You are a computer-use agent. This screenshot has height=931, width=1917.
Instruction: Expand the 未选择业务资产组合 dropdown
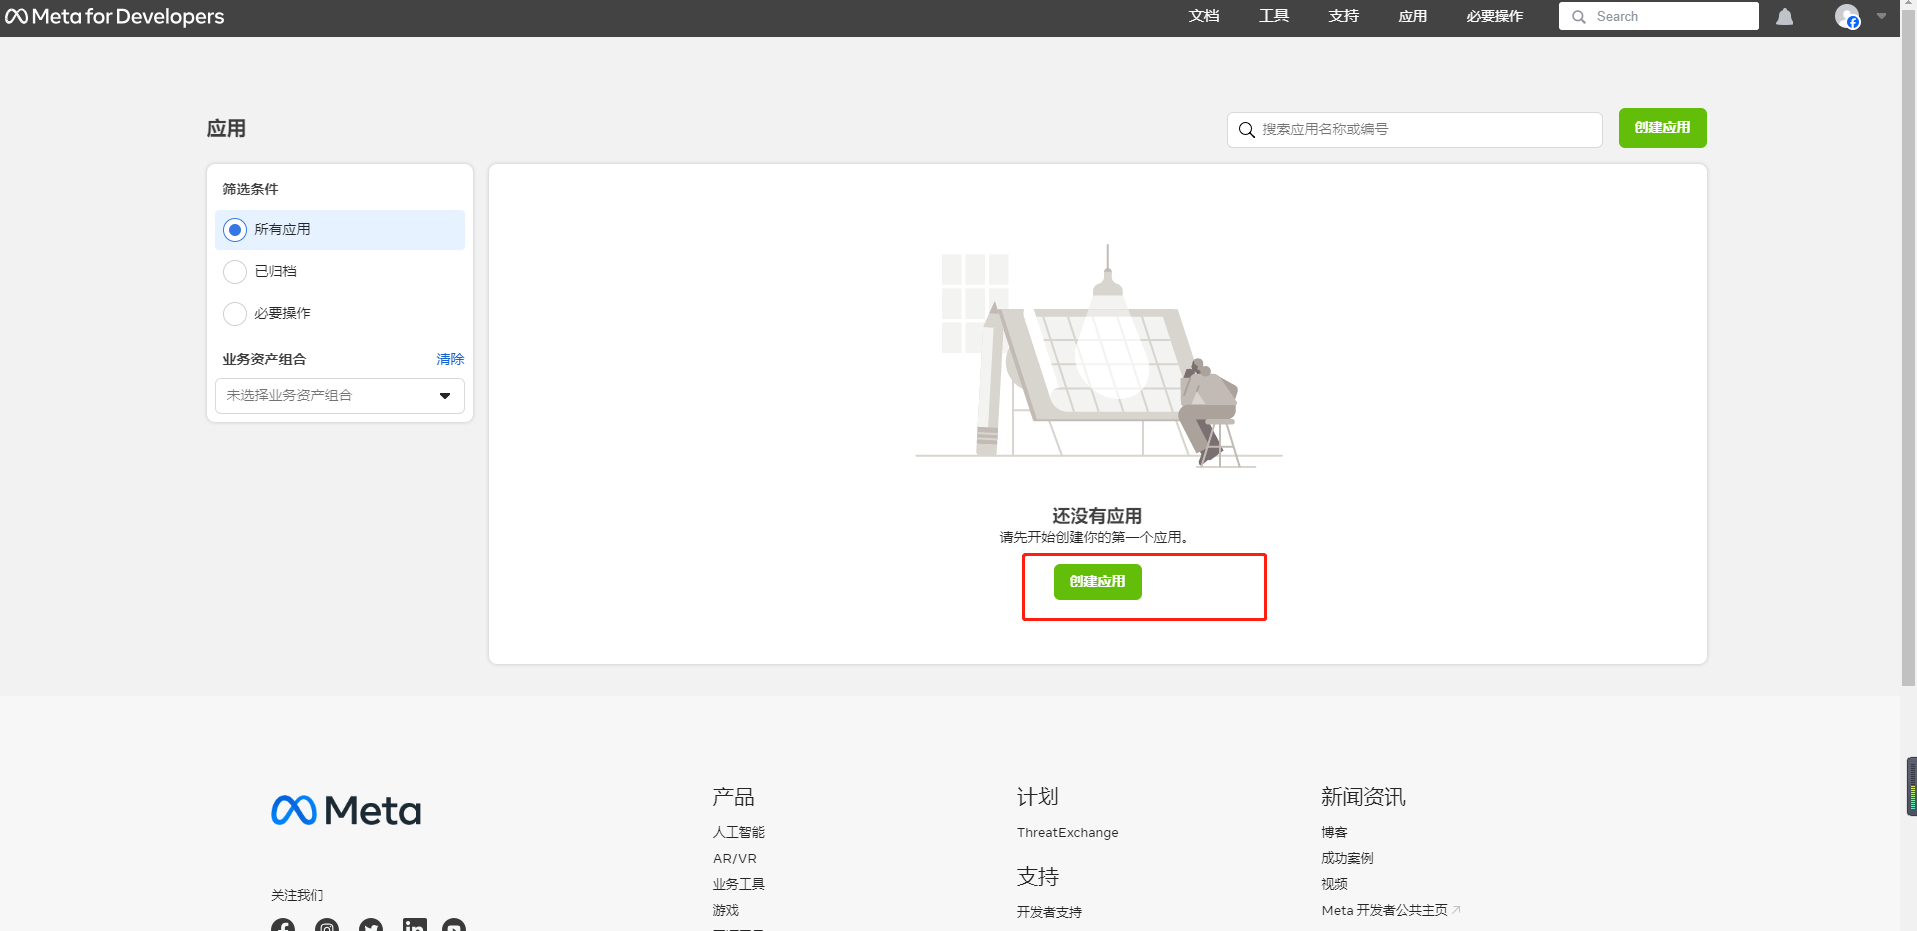point(340,396)
